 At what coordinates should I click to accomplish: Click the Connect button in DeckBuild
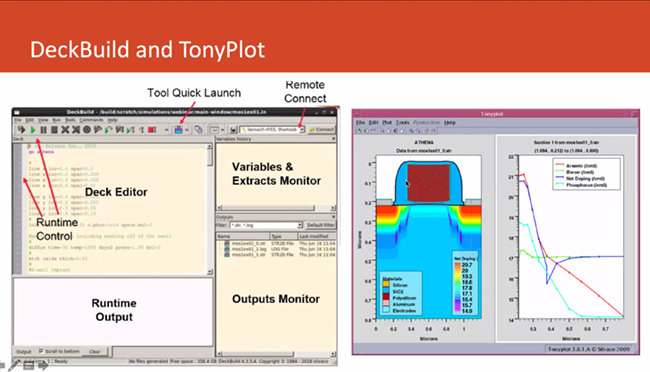click(x=322, y=129)
